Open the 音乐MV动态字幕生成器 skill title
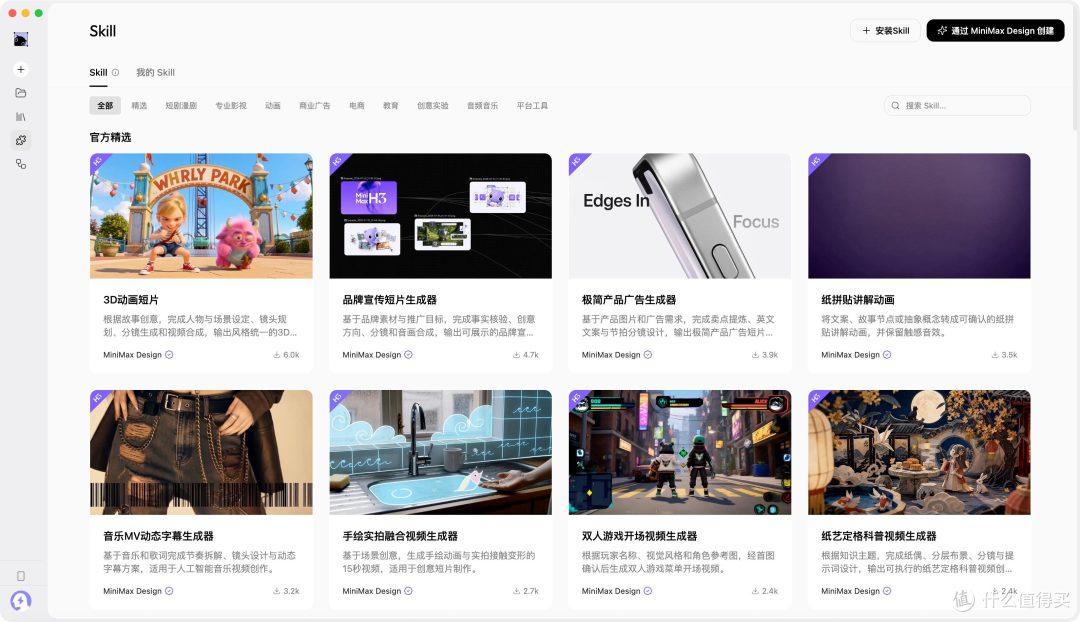 pos(158,536)
